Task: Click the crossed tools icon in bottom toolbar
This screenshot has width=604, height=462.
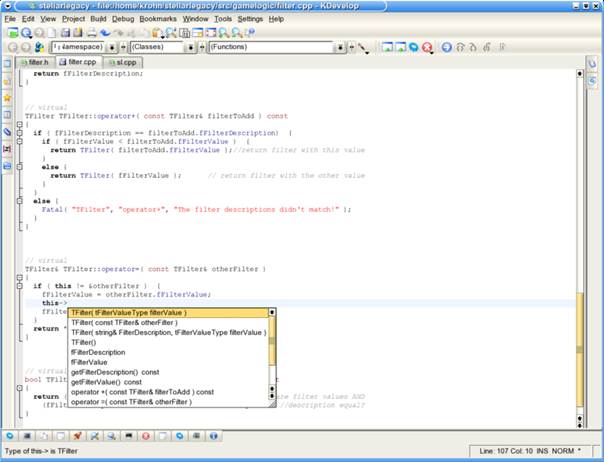Action: pos(94,436)
